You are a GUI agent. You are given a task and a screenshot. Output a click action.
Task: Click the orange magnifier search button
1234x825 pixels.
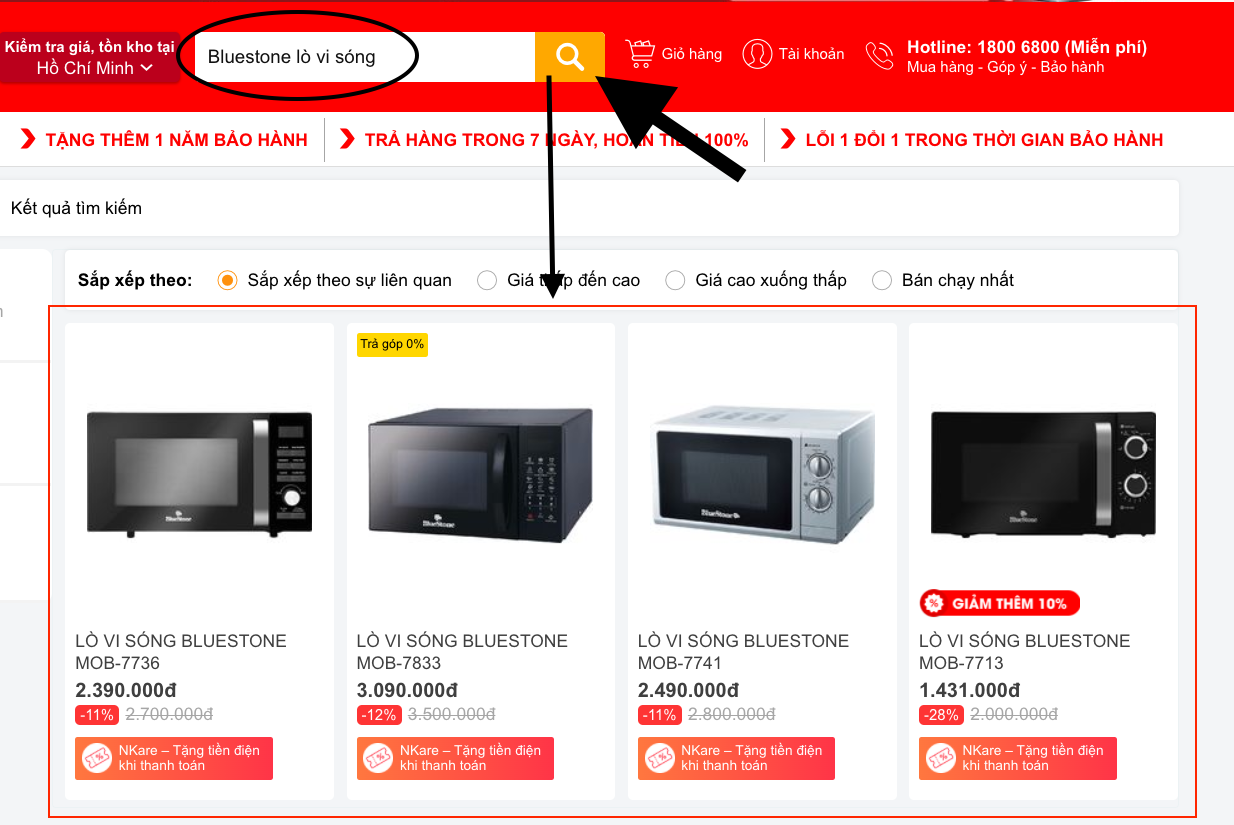point(570,57)
